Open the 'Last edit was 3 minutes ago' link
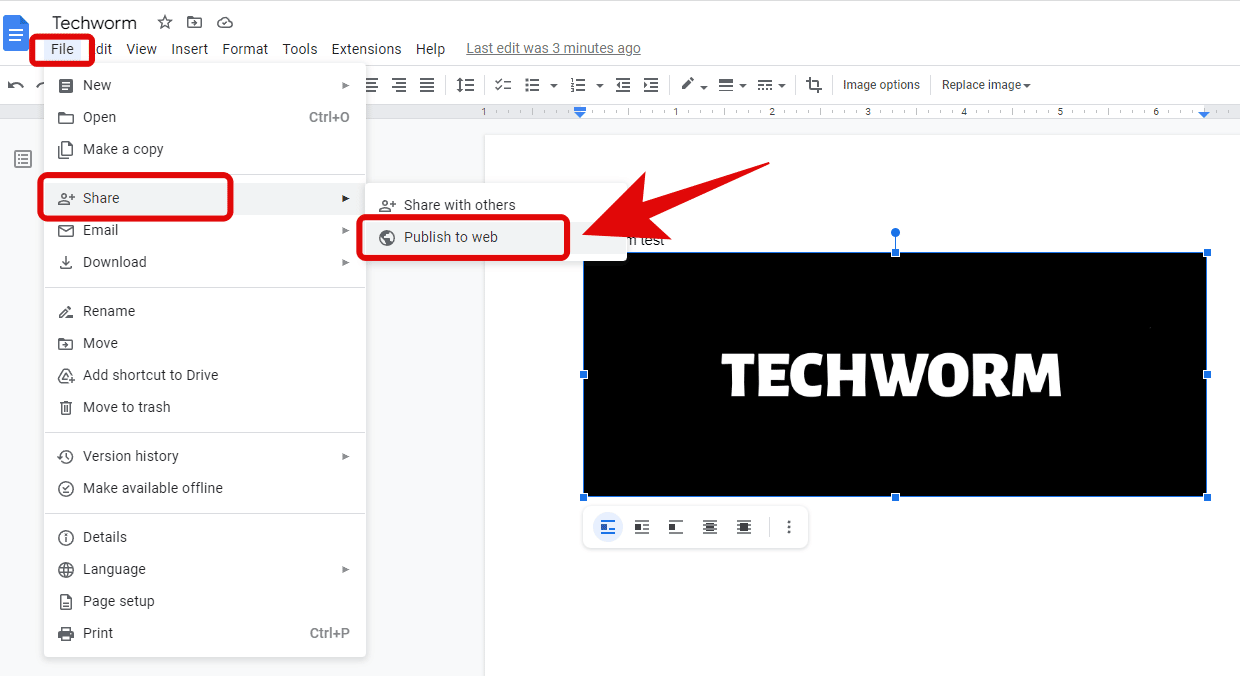Viewport: 1240px width, 676px height. 553,48
